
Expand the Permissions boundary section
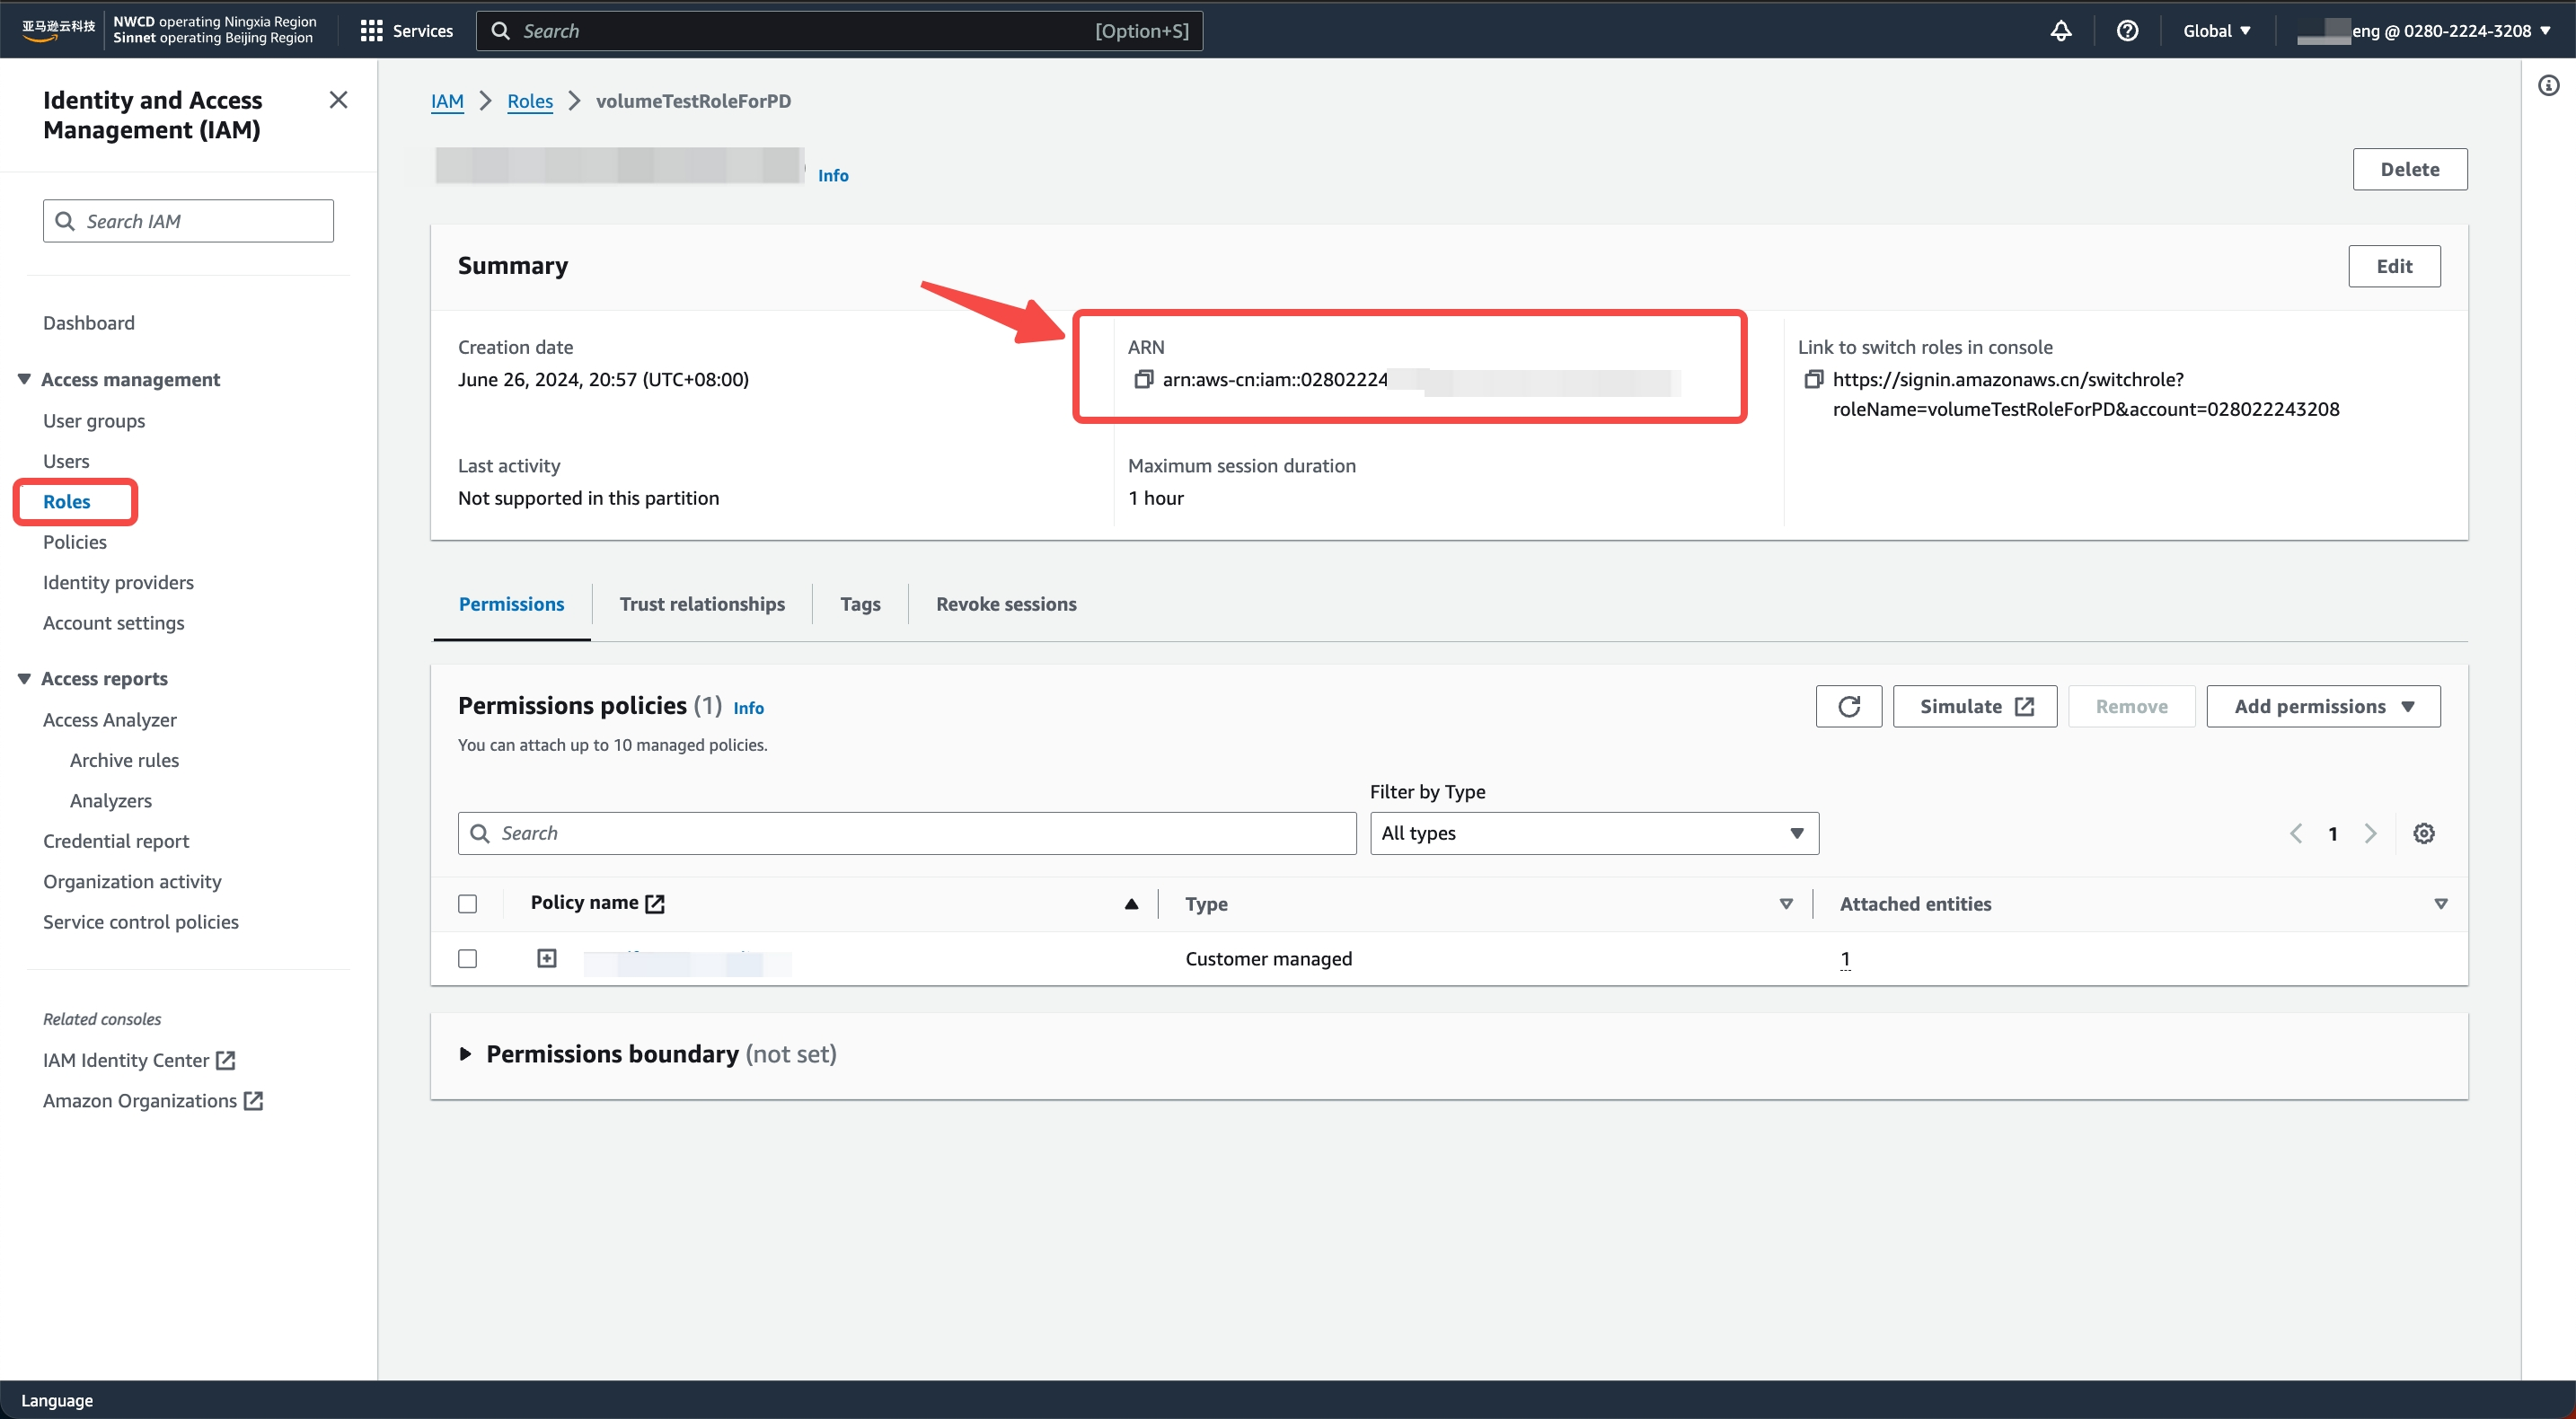point(465,1054)
